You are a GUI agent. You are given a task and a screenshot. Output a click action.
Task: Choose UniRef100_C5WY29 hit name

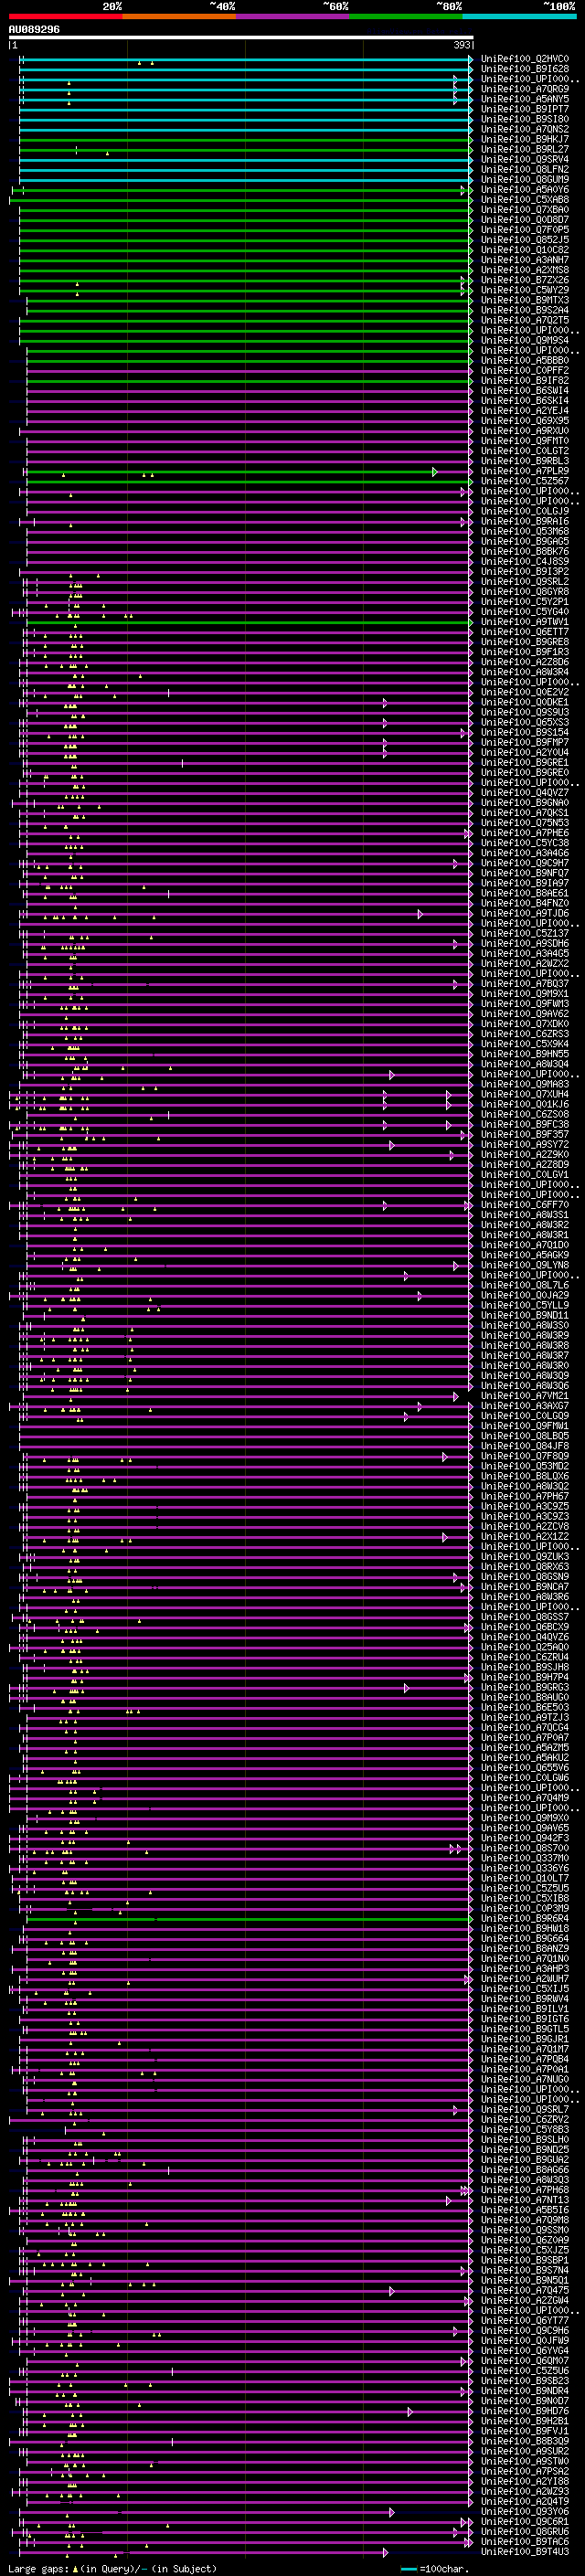click(525, 290)
